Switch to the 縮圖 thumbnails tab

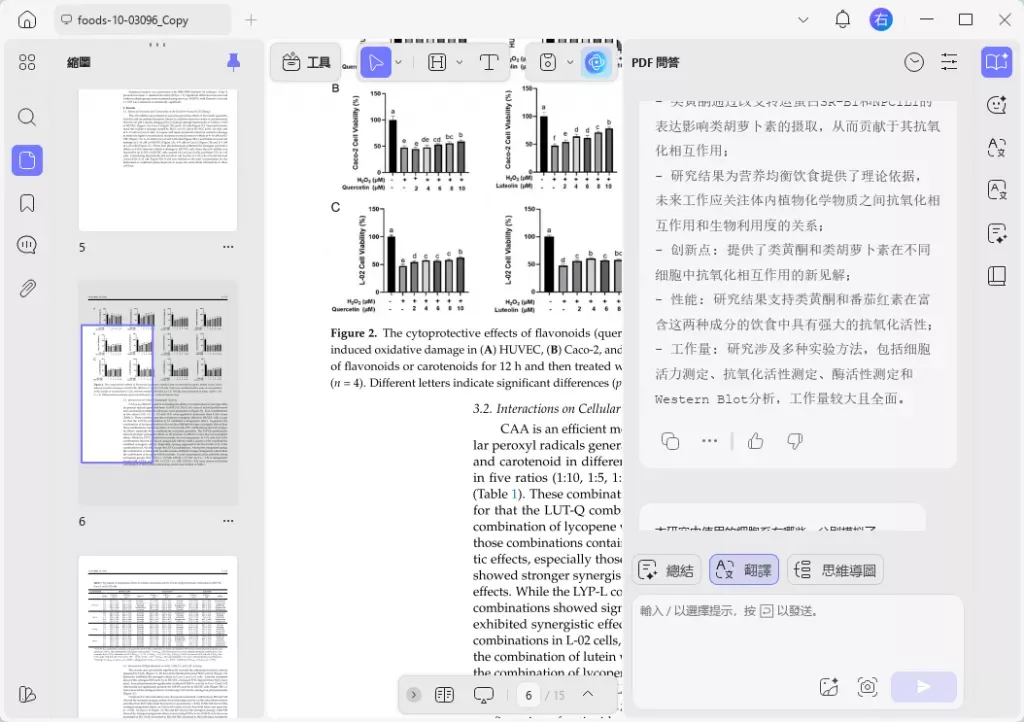click(x=78, y=62)
